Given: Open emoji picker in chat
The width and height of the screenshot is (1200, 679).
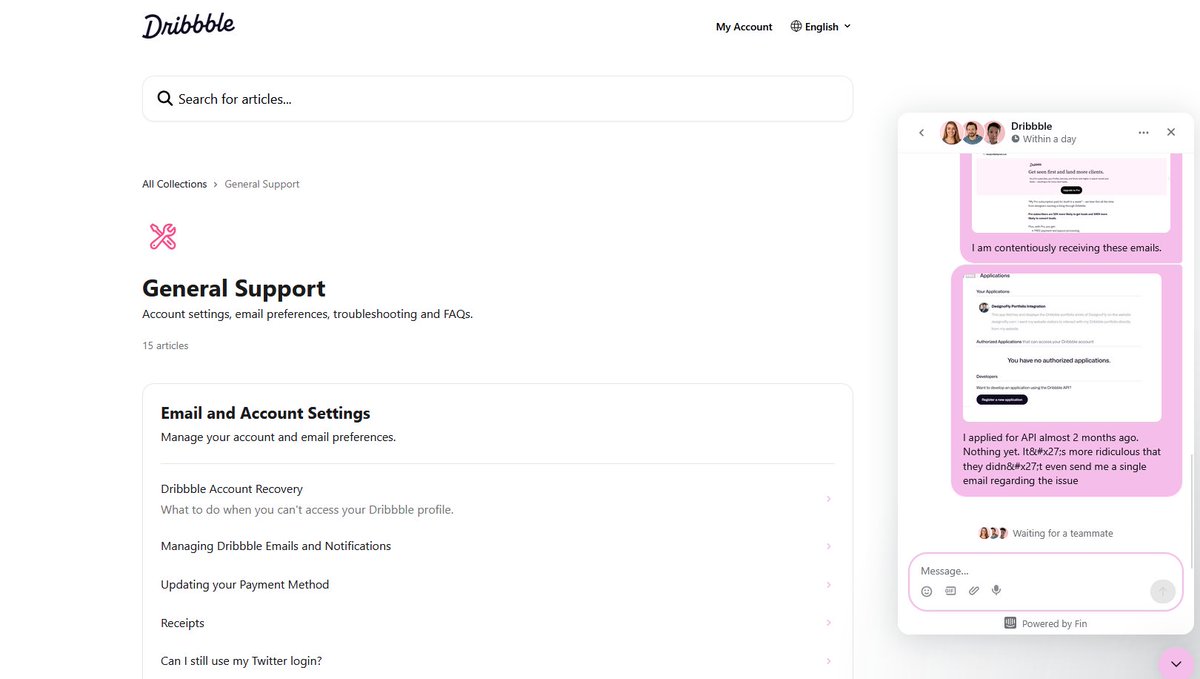Looking at the screenshot, I should coord(927,591).
